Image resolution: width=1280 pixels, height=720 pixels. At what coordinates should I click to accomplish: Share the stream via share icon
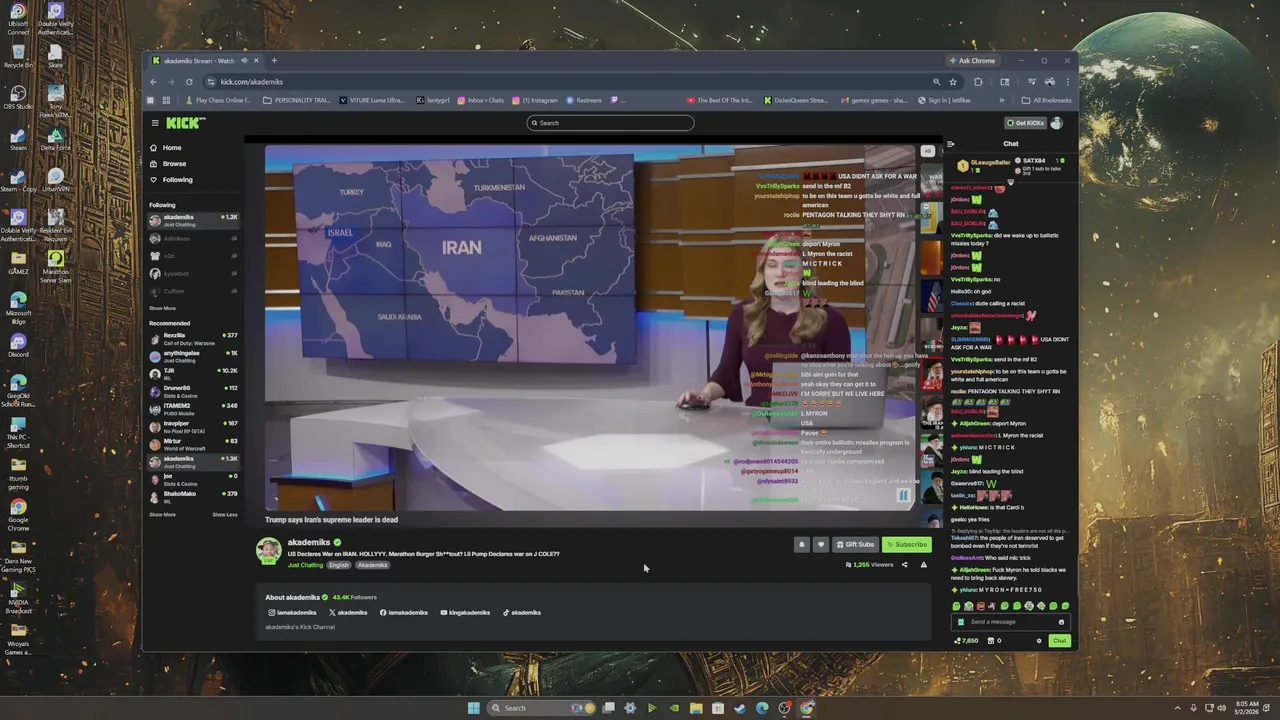pos(904,565)
